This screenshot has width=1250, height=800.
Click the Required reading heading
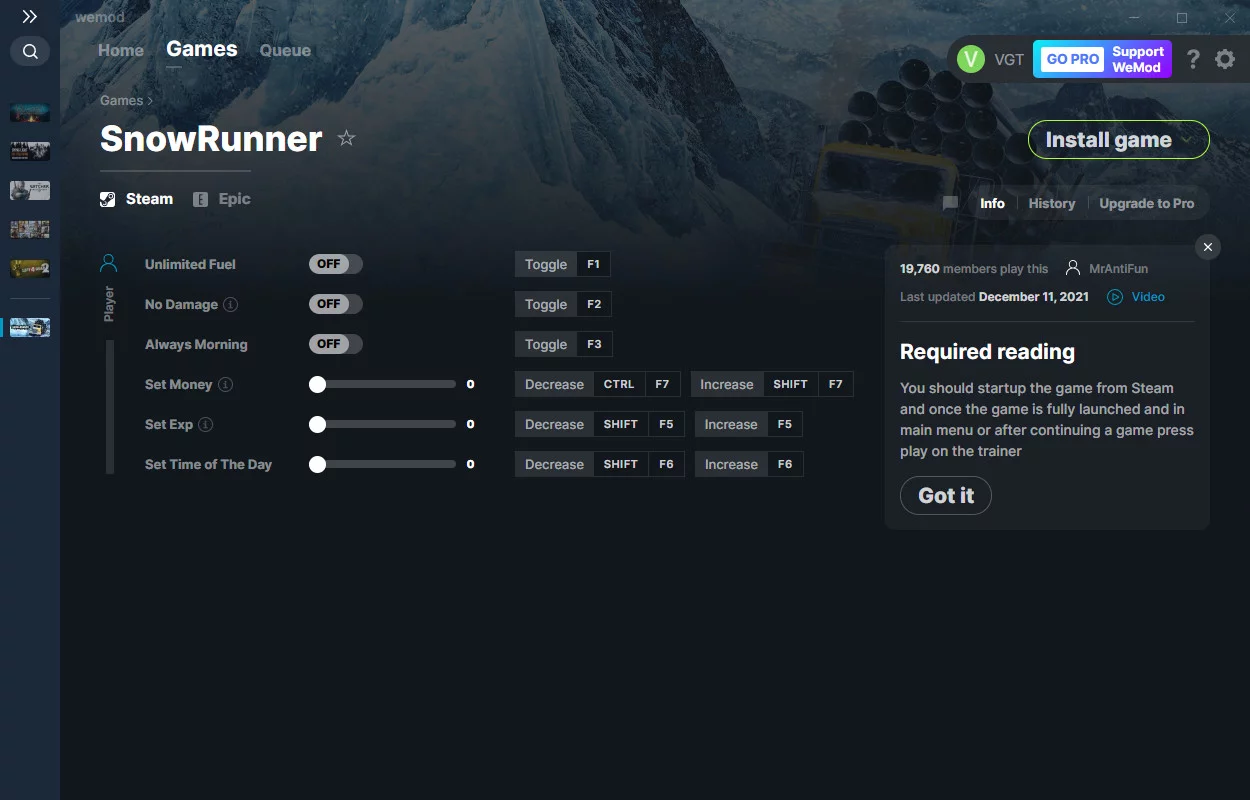coord(987,352)
